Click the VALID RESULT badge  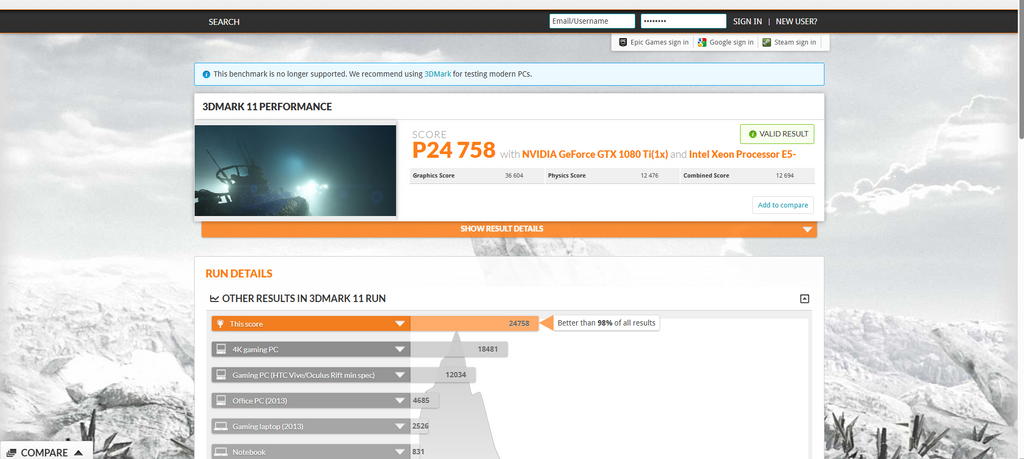(x=777, y=134)
